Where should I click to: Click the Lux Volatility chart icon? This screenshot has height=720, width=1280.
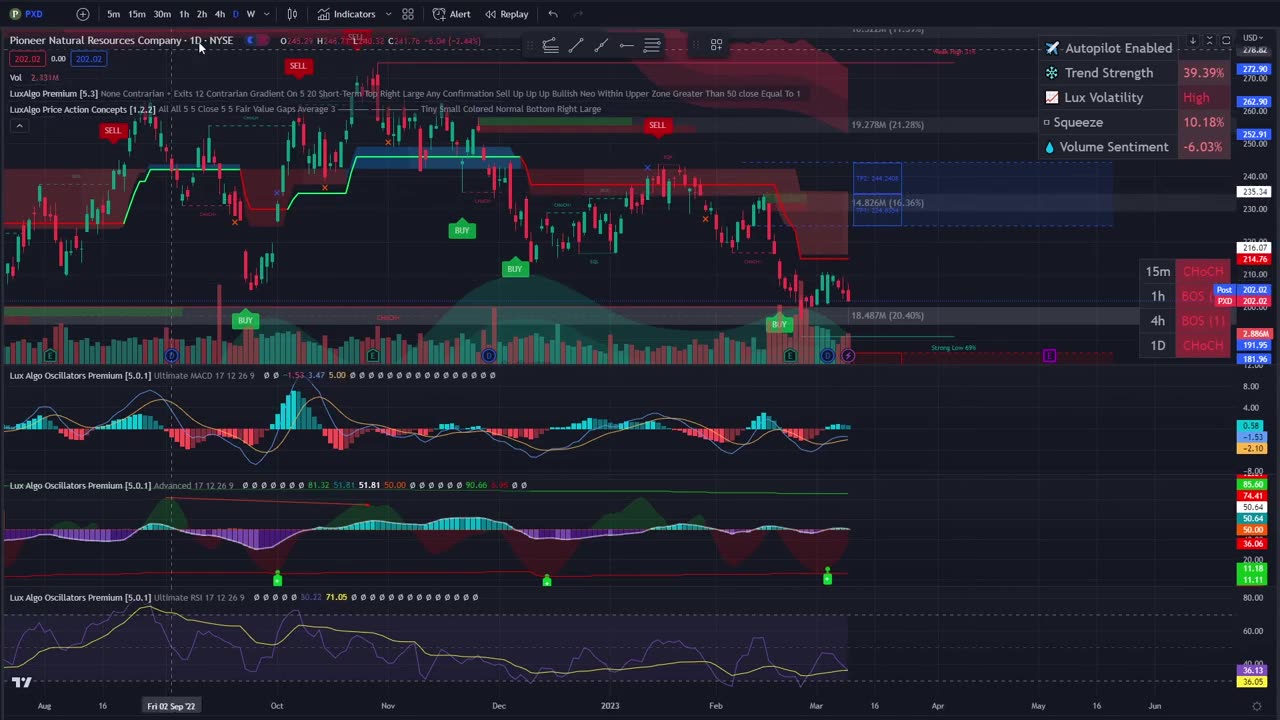pos(1051,97)
